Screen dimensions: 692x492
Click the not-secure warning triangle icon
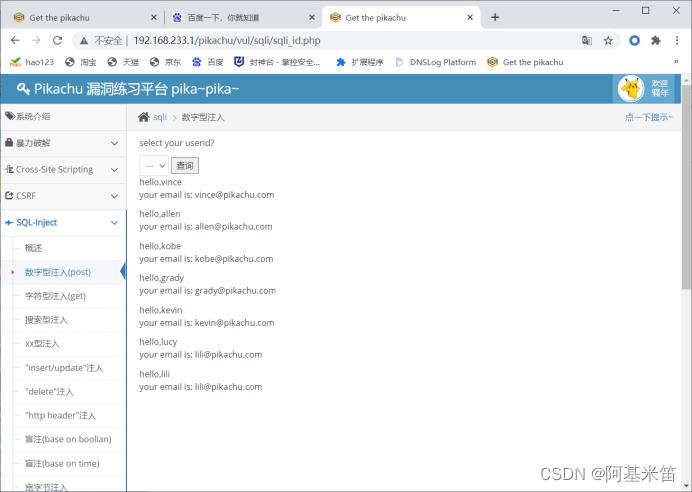coord(84,41)
